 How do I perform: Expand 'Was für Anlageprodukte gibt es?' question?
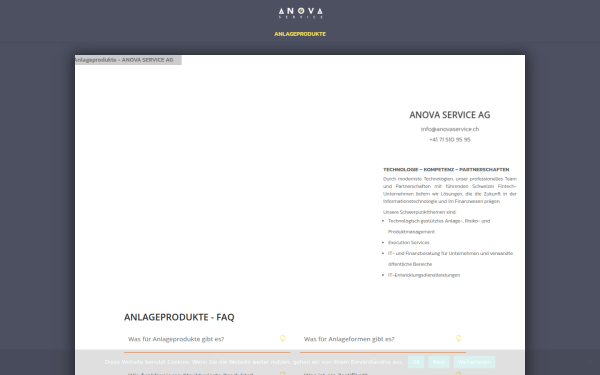[207, 339]
